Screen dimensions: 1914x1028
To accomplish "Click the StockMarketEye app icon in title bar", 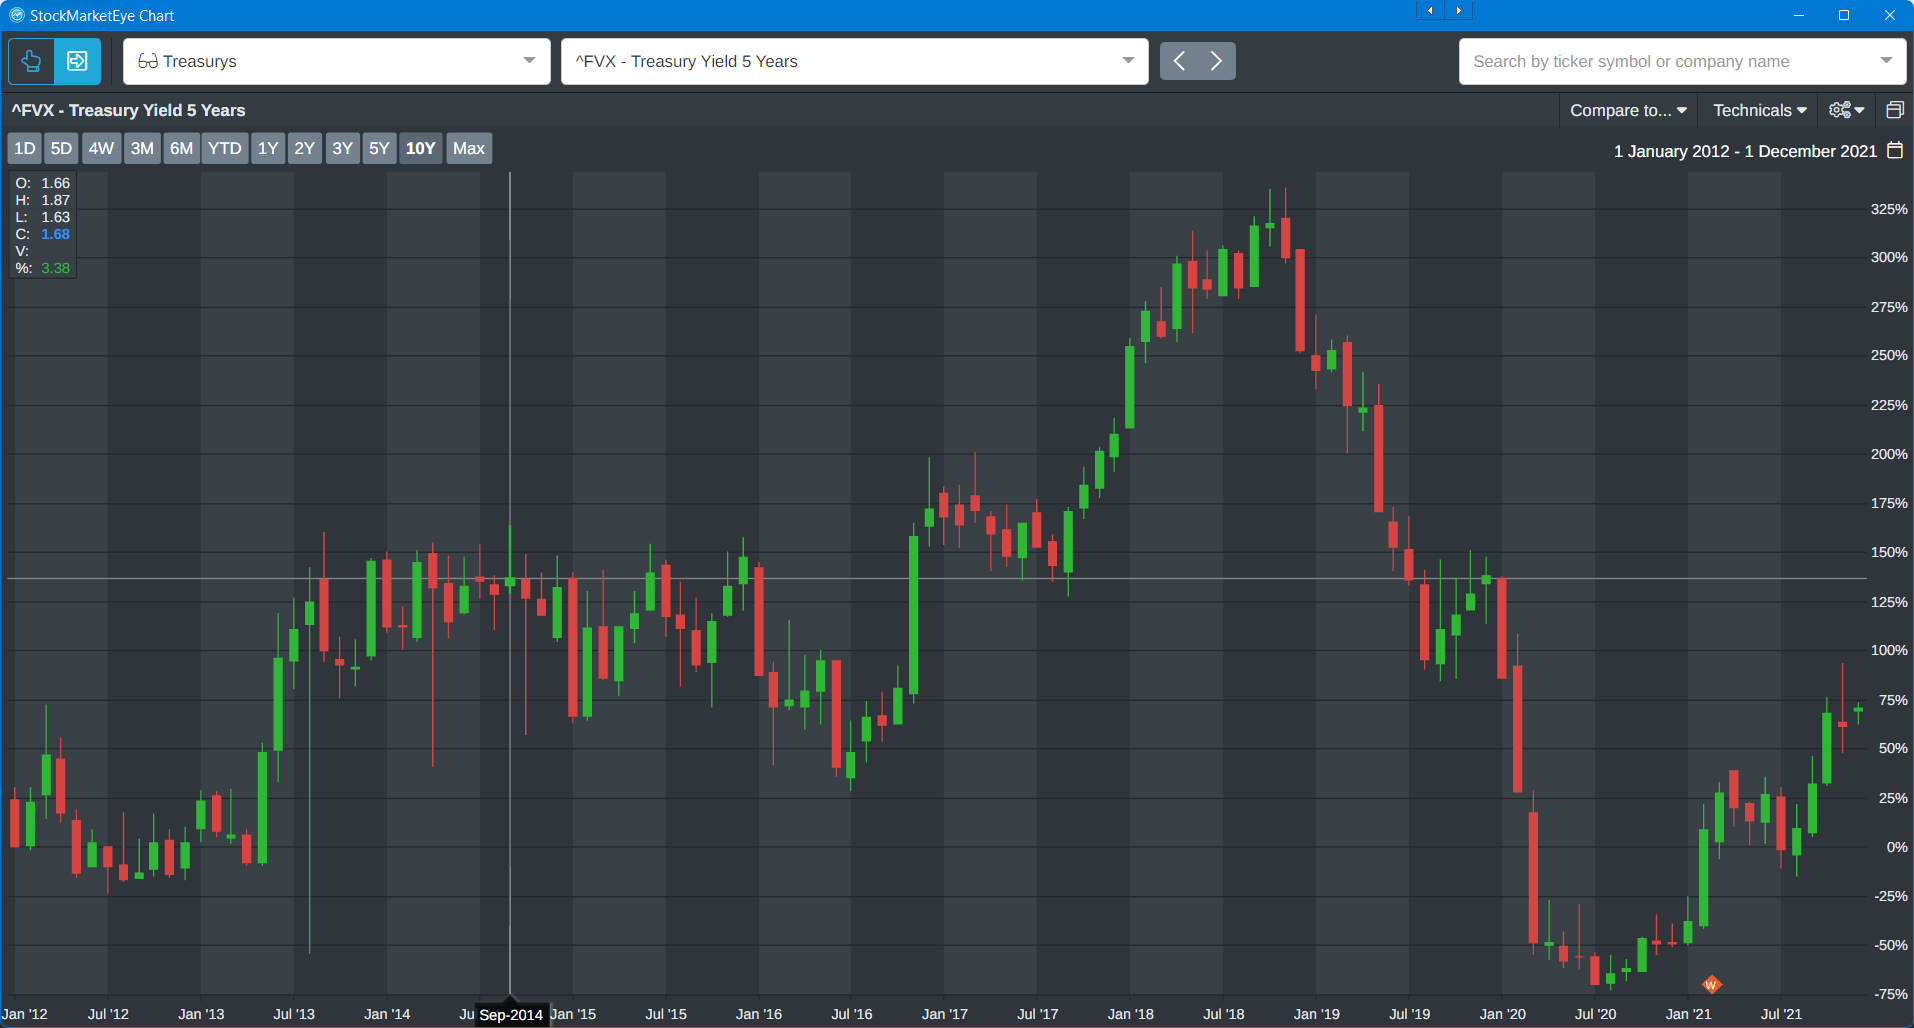I will (x=16, y=15).
